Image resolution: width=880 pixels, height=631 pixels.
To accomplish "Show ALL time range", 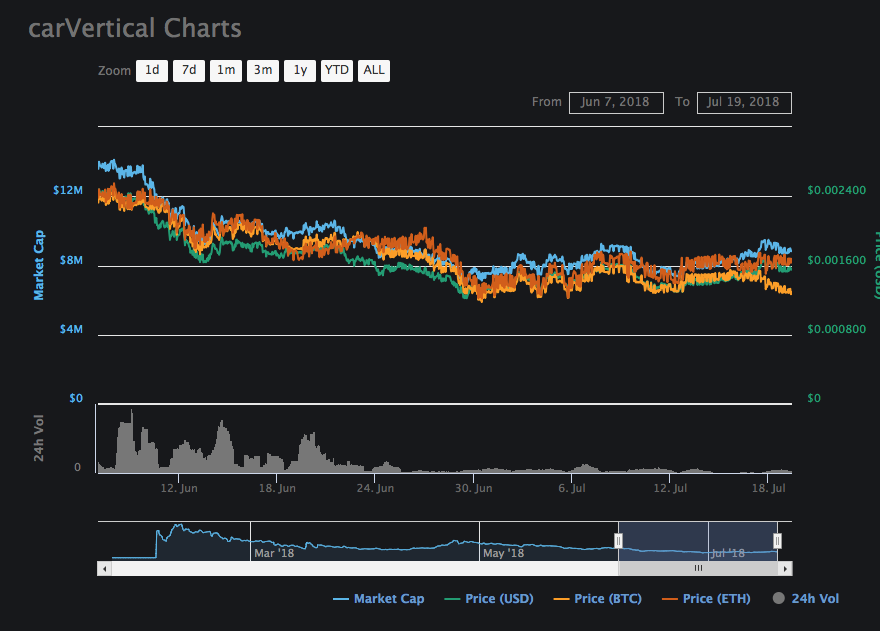I will 374,71.
